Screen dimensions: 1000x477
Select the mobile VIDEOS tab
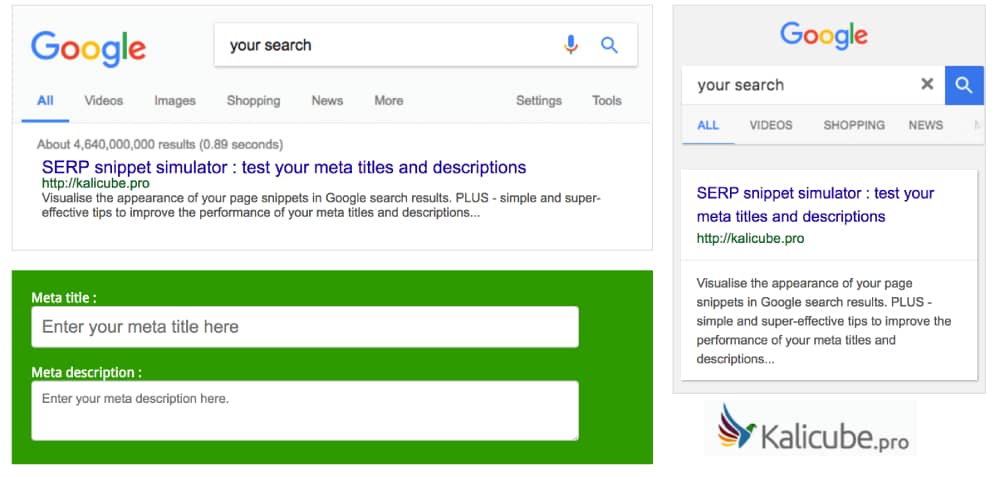771,126
